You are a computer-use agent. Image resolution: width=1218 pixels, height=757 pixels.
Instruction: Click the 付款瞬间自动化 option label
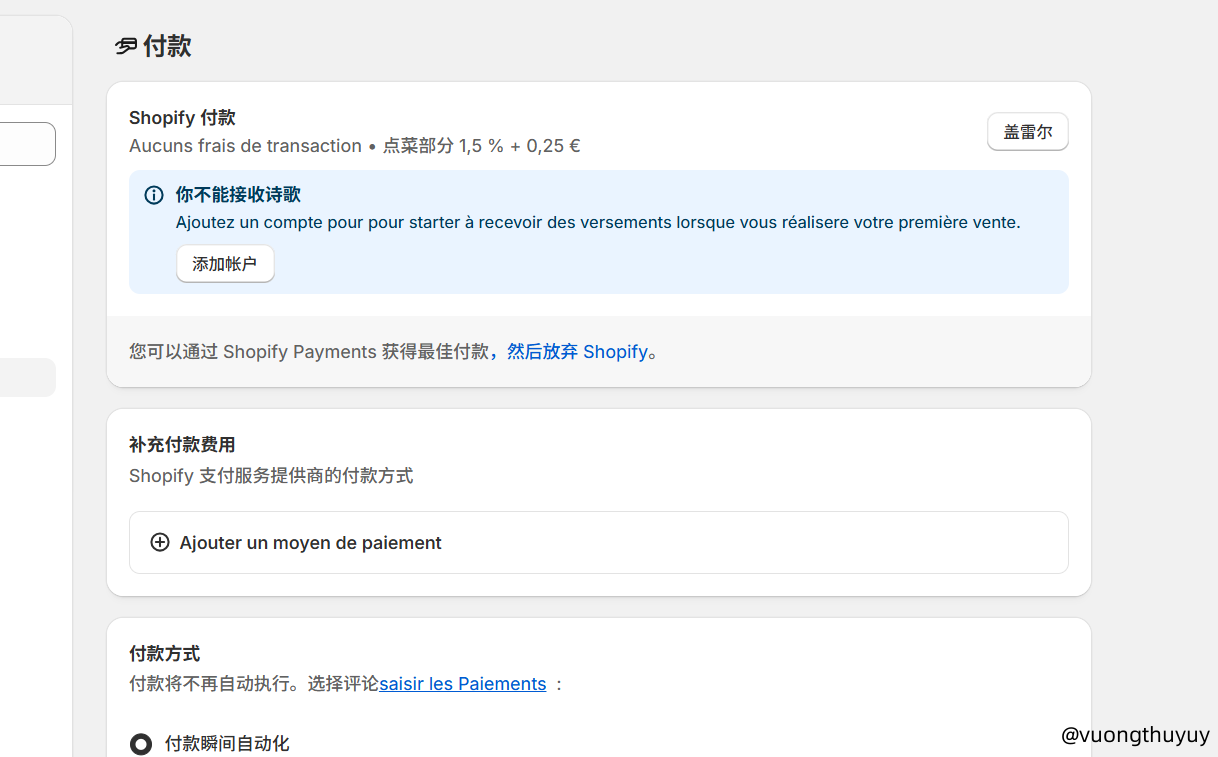(227, 744)
